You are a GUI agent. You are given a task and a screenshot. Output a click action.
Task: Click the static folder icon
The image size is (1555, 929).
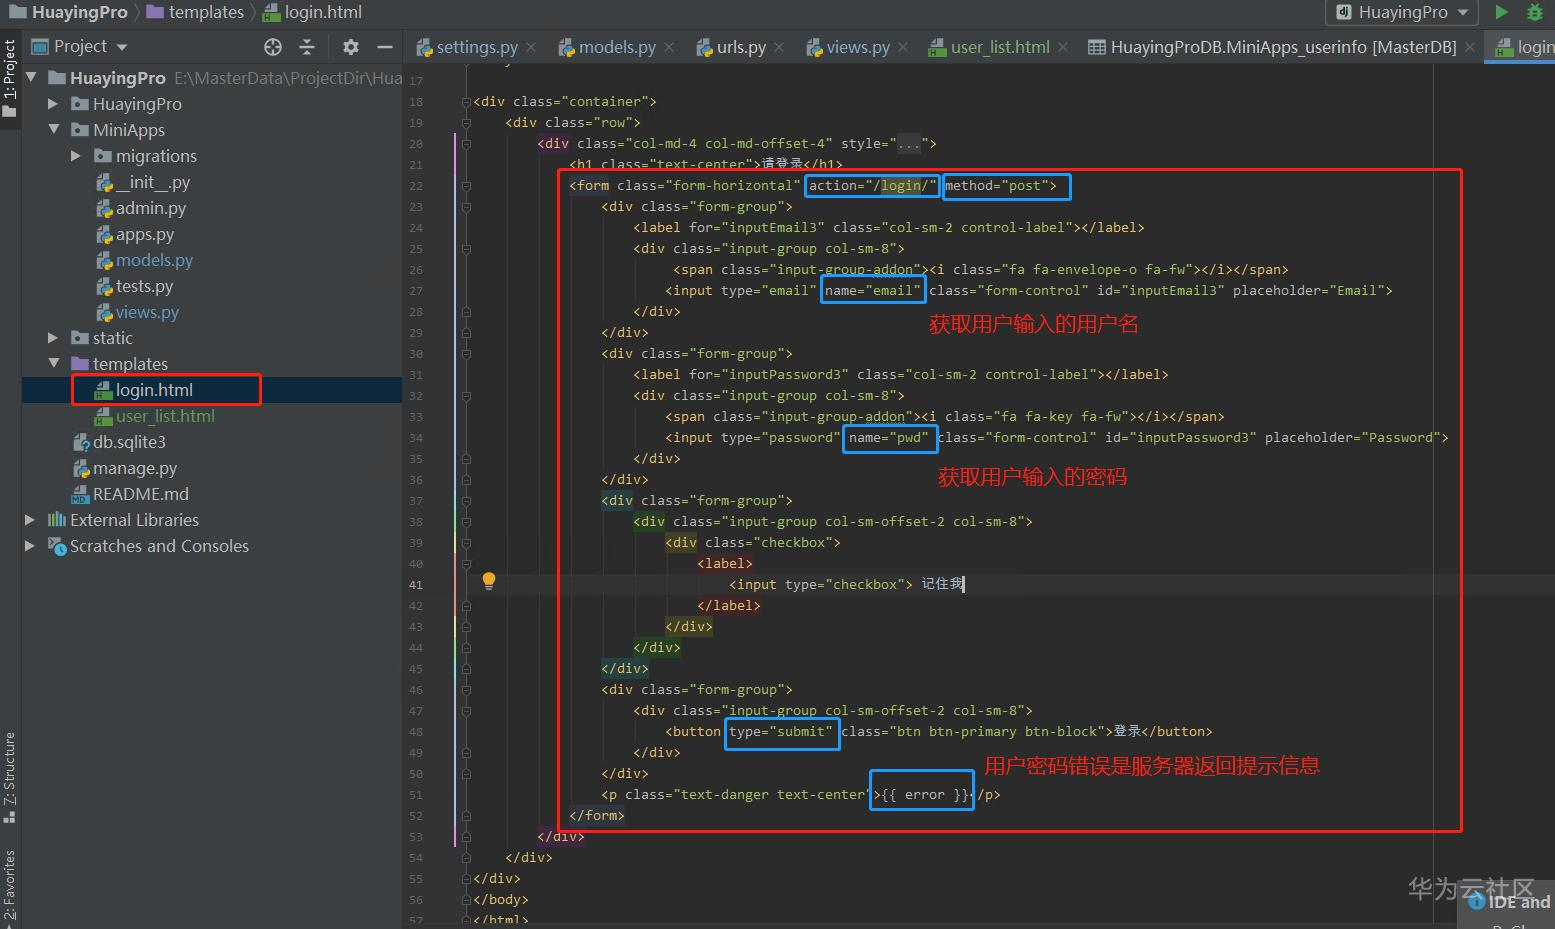80,337
